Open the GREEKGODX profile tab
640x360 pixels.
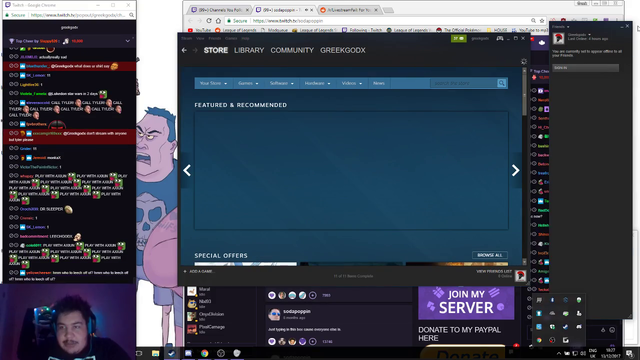pyautogui.click(x=343, y=50)
